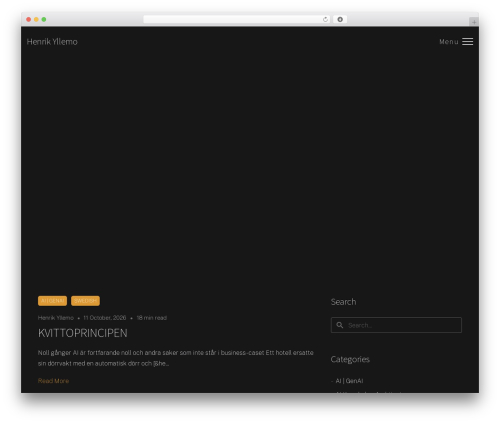Click the author name Henrik Yllemo in post meta
This screenshot has height=423, width=500.
56,318
